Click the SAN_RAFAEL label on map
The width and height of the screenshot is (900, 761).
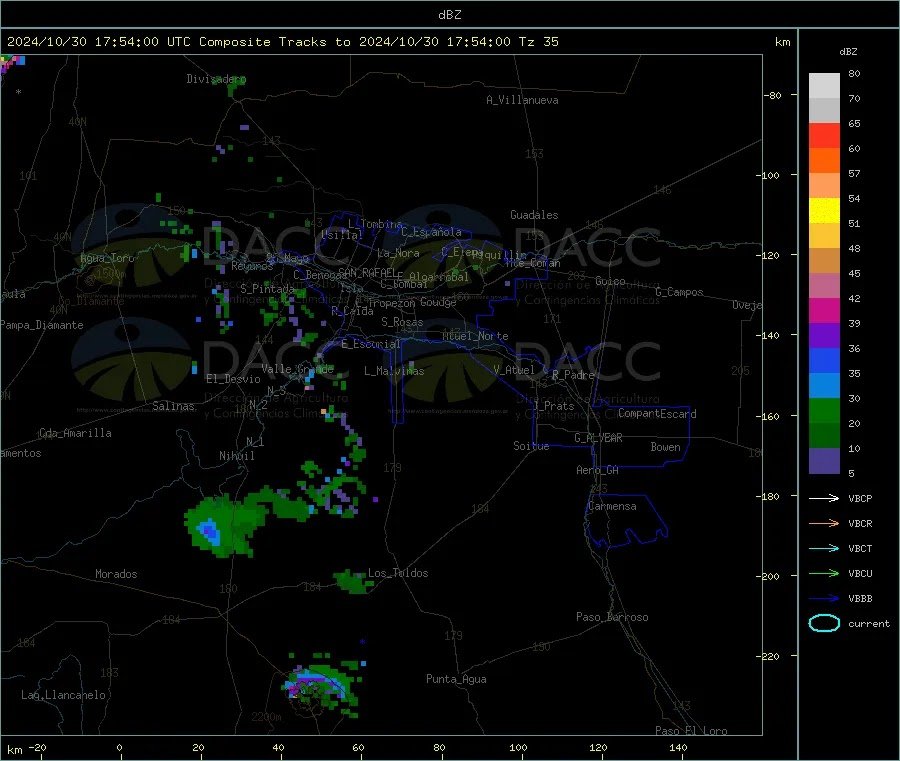(366, 272)
